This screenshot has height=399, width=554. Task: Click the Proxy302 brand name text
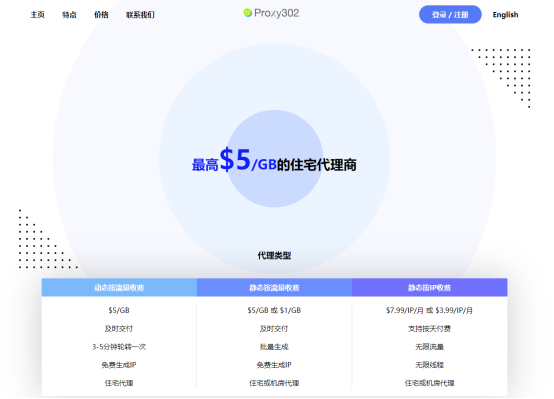tap(277, 13)
